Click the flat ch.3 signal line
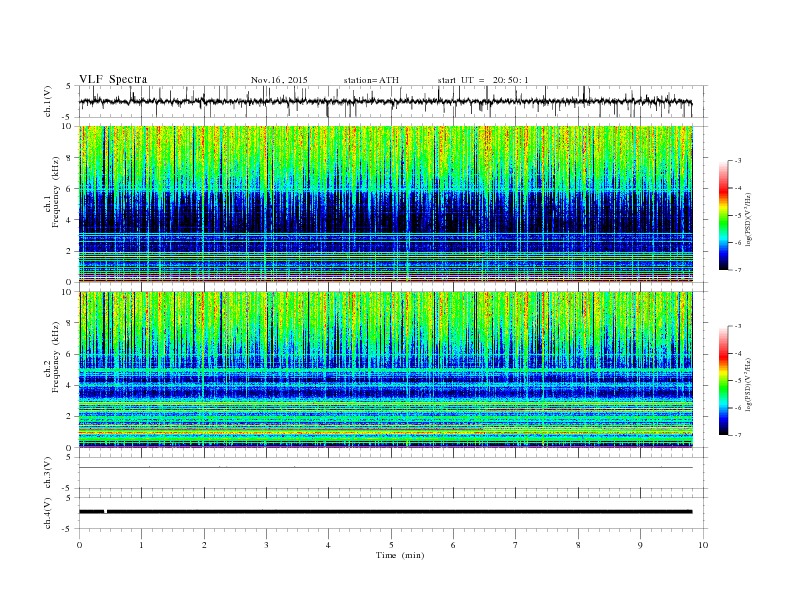This screenshot has height=612, width=792. (x=385, y=468)
